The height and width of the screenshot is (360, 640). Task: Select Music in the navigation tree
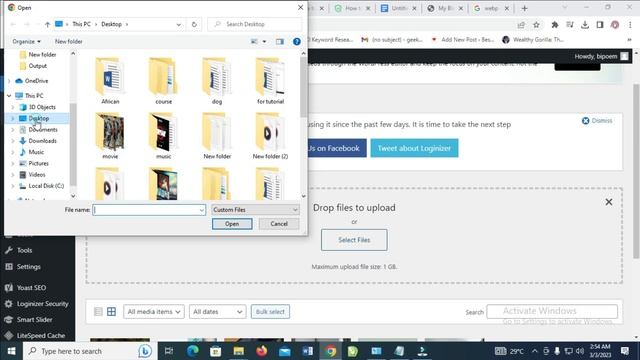point(36,152)
